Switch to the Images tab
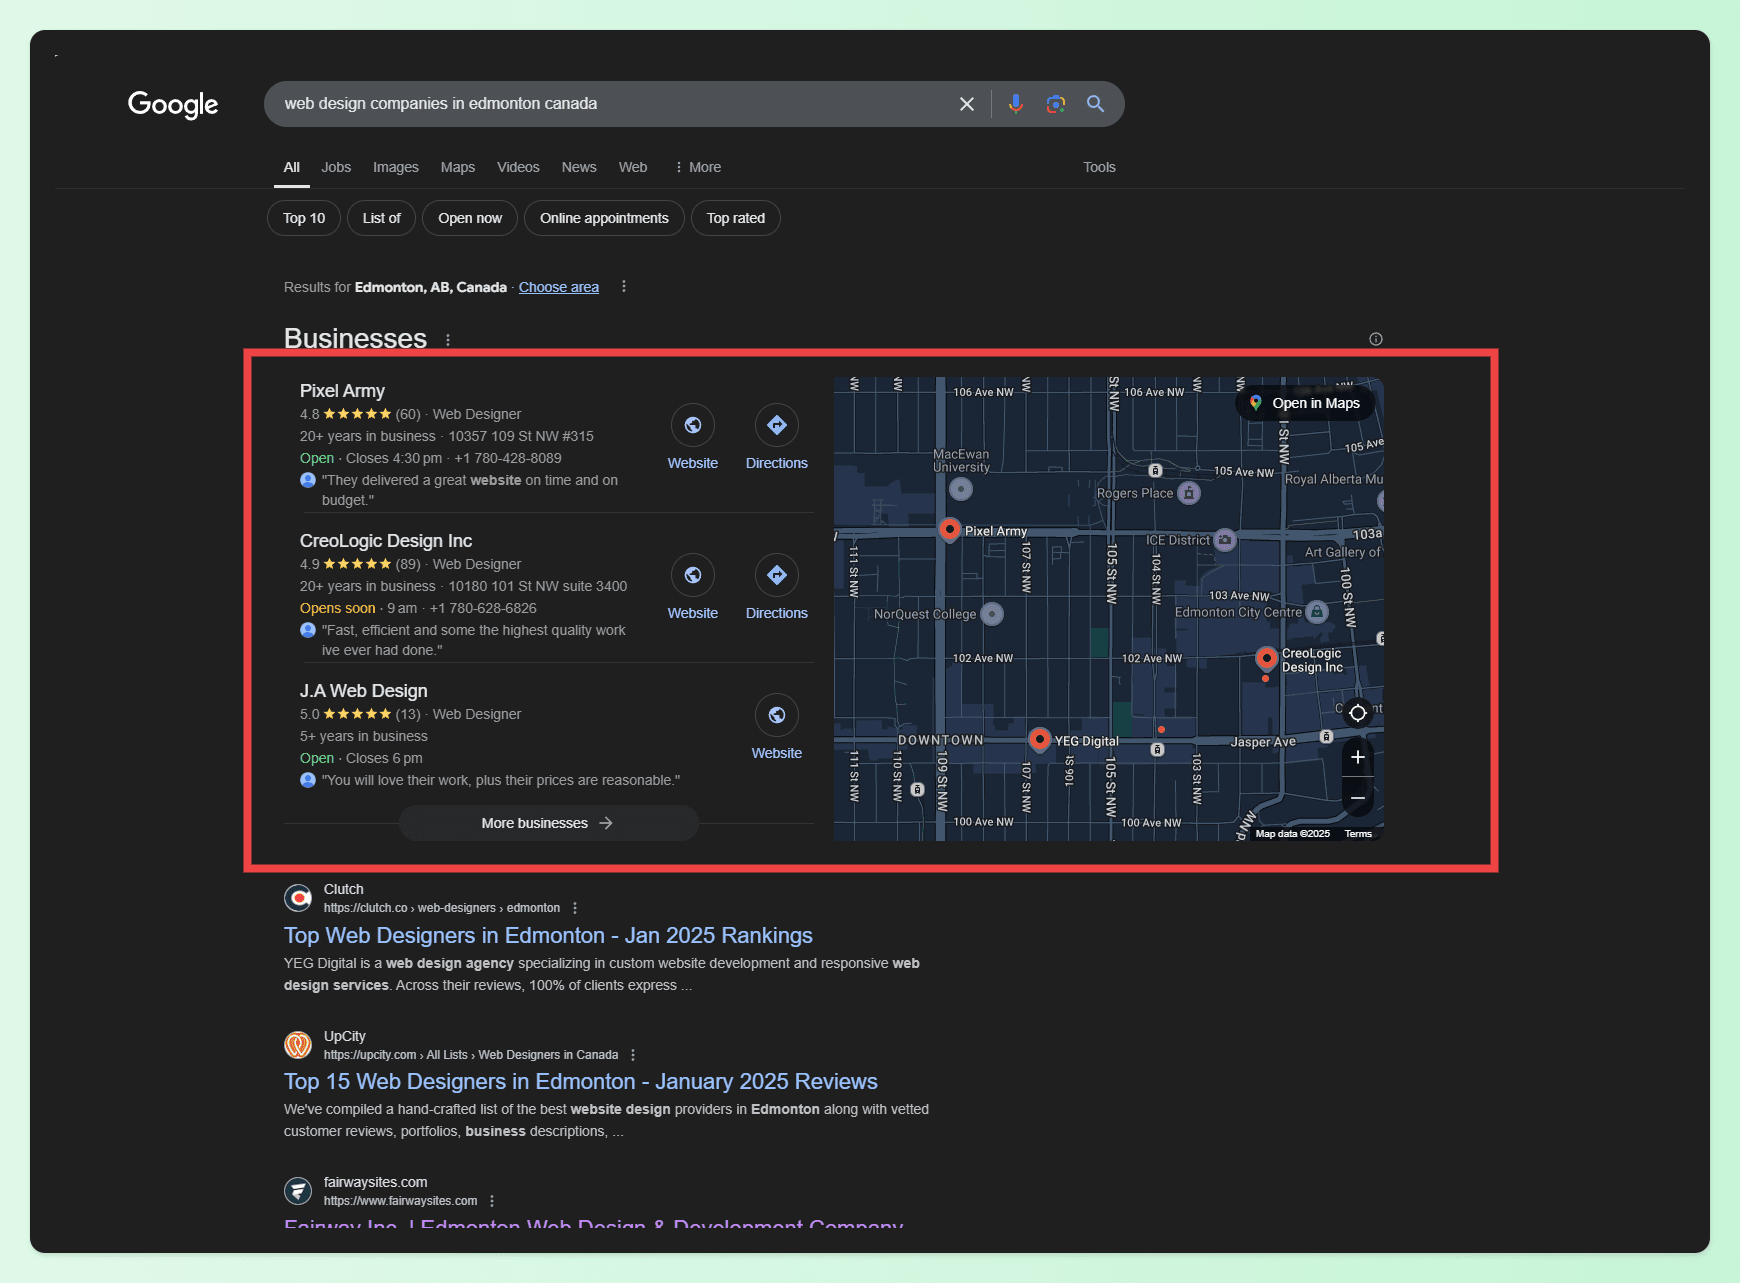This screenshot has height=1283, width=1740. click(396, 167)
